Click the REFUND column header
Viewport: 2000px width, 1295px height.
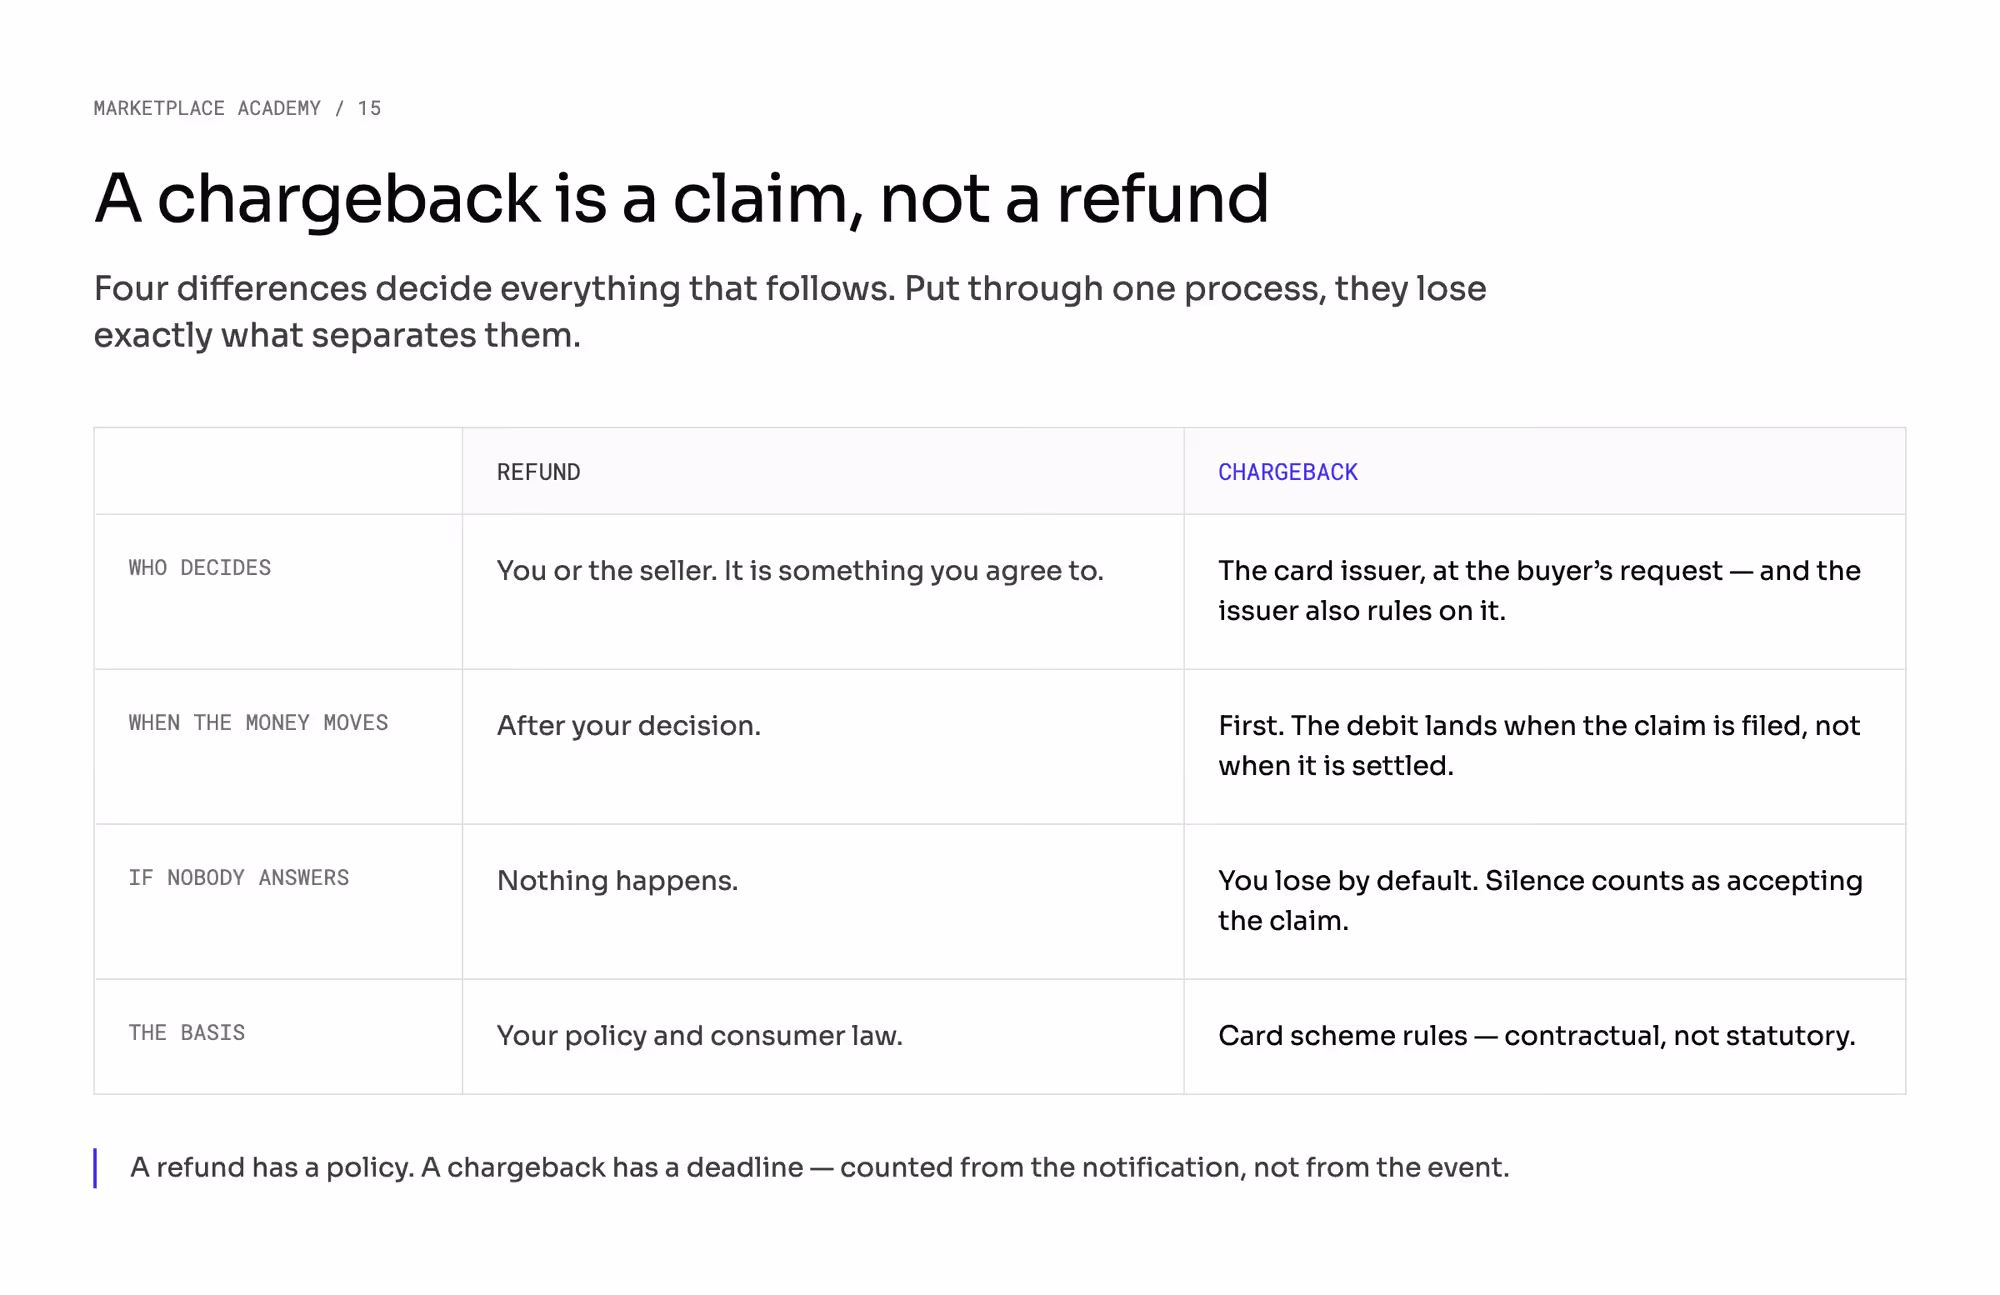point(538,472)
